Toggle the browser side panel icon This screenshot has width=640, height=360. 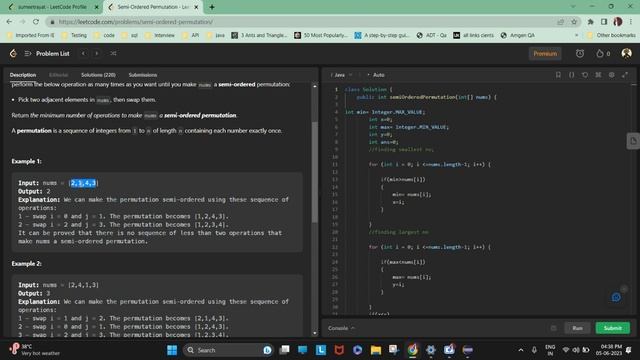[x=604, y=22]
